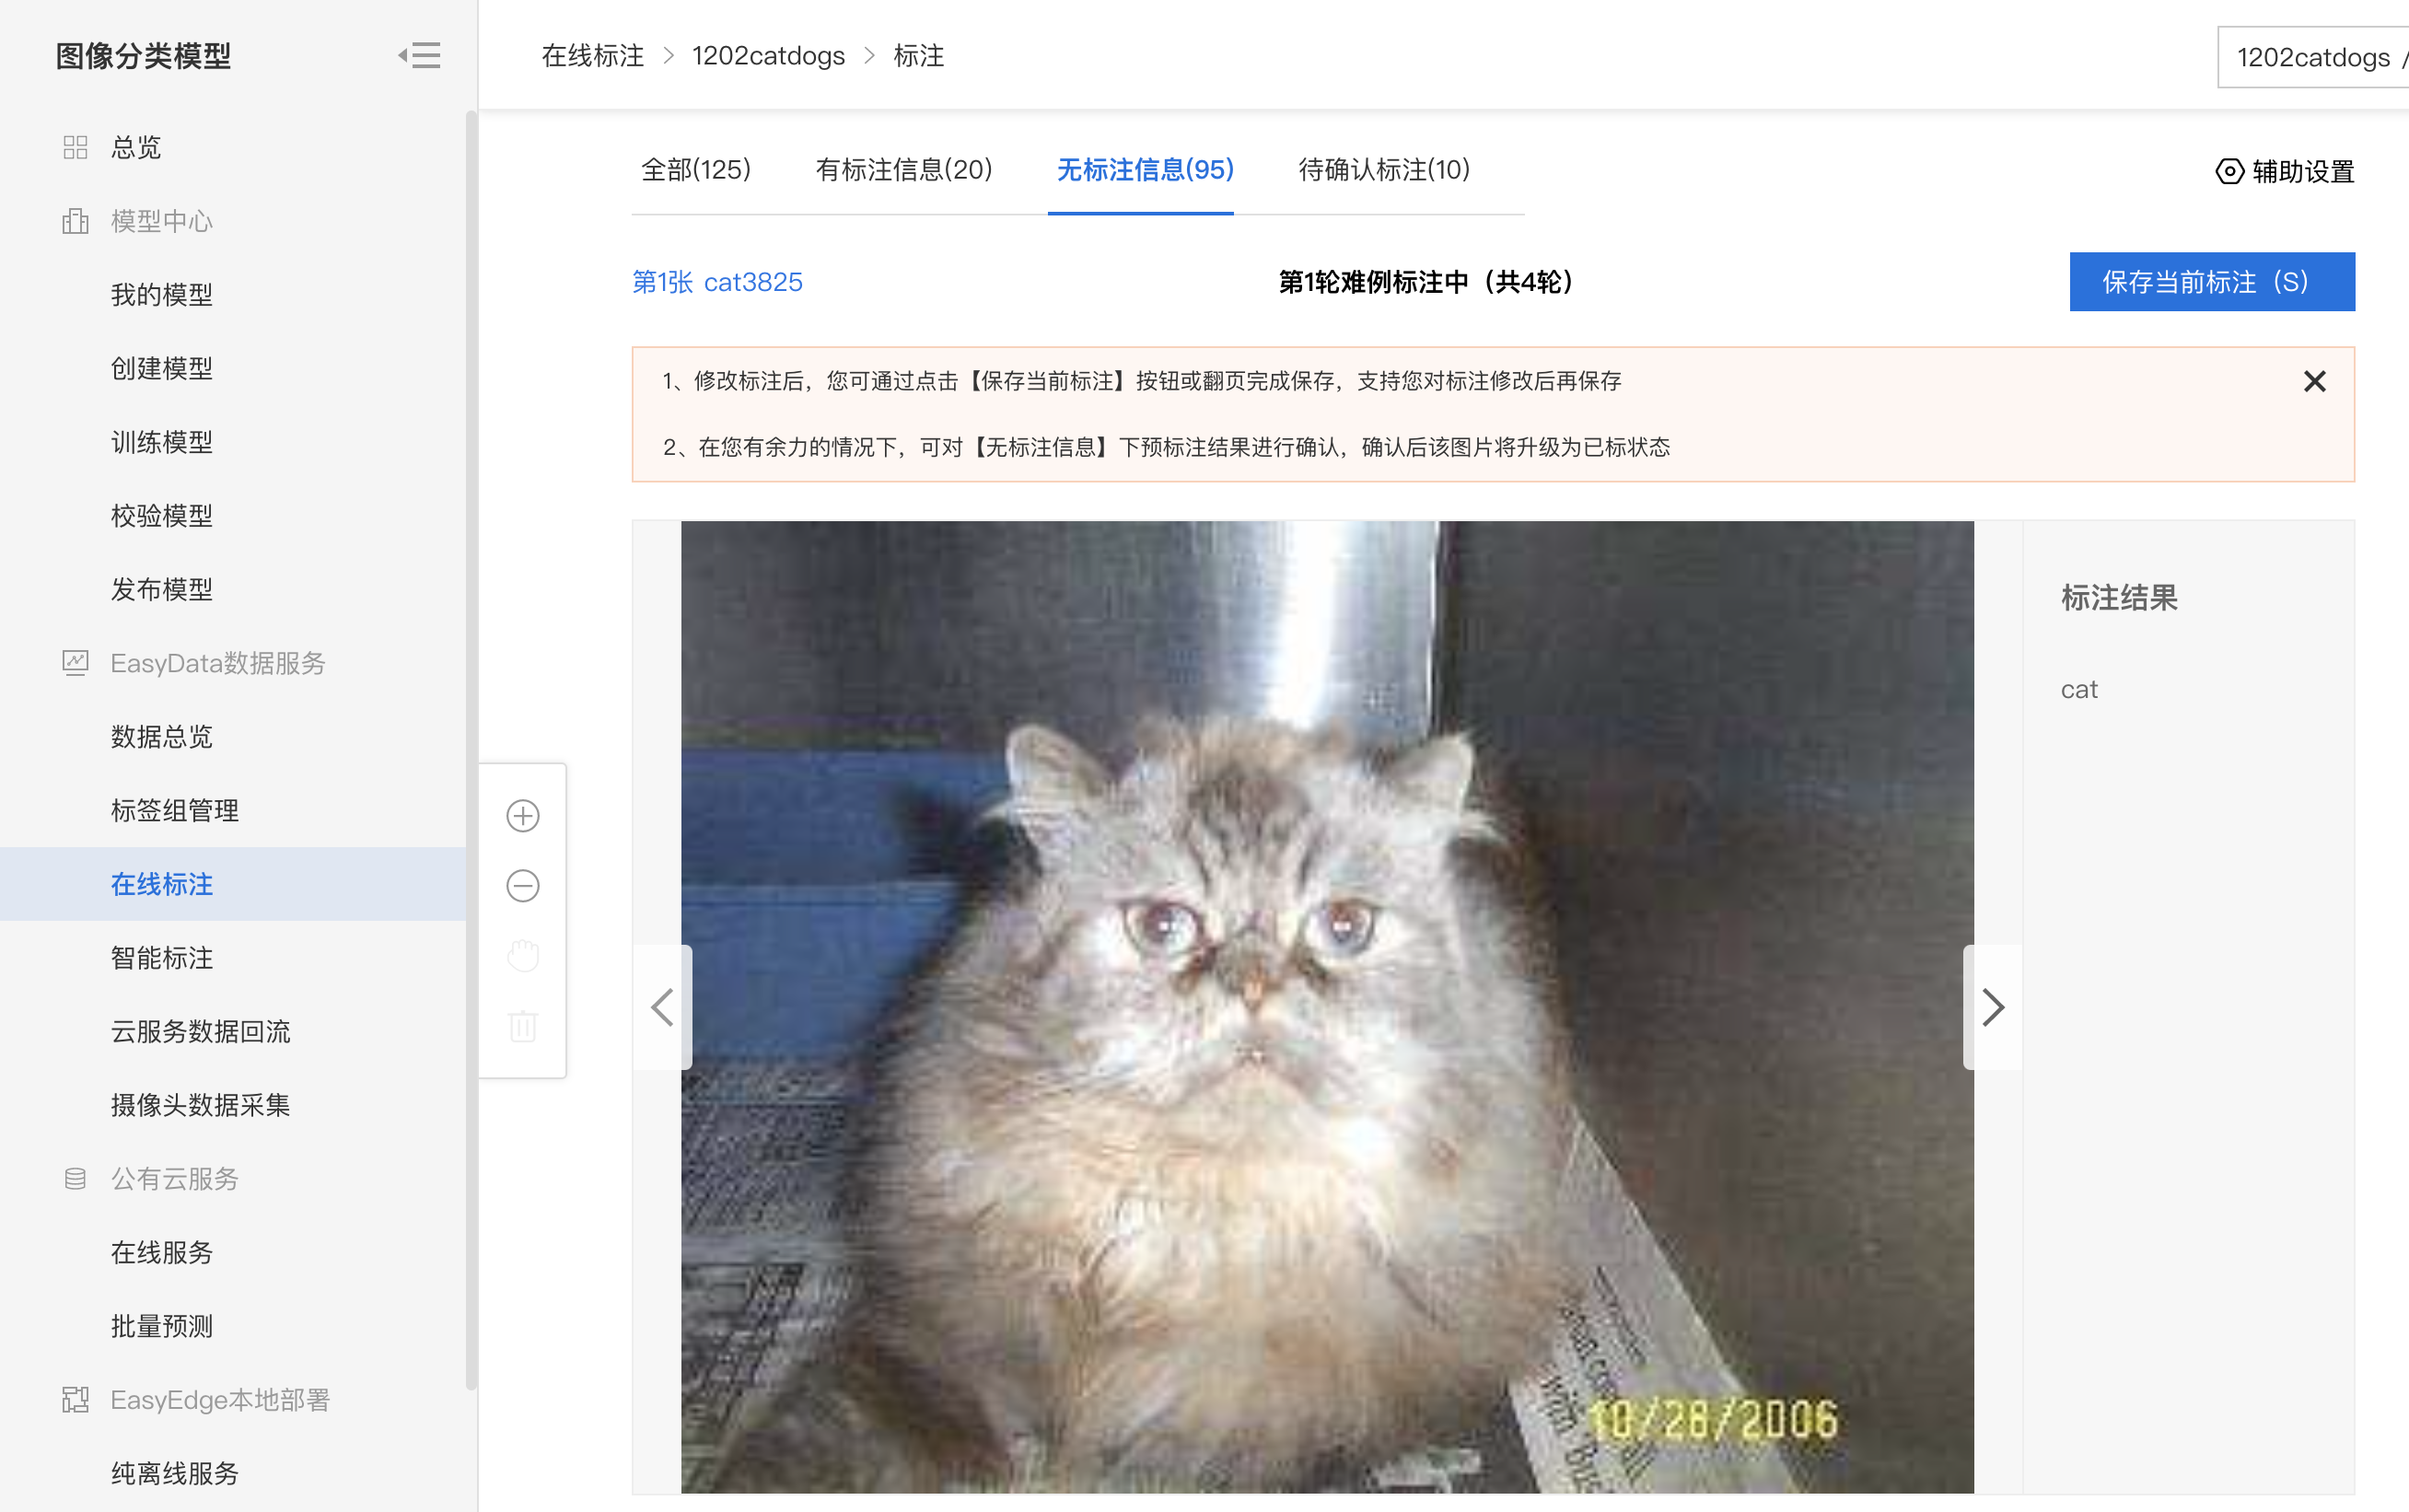Click 保存当前标注 (S) button
Viewport: 2409px width, 1512px height.
pyautogui.click(x=2212, y=282)
